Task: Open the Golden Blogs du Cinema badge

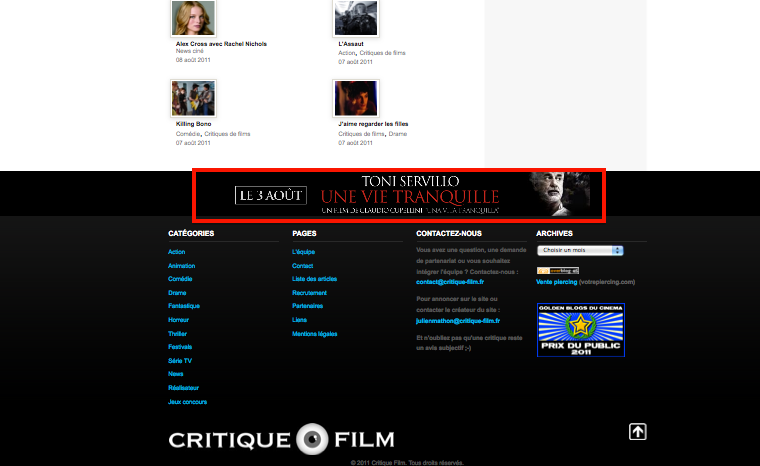Action: pos(581,330)
